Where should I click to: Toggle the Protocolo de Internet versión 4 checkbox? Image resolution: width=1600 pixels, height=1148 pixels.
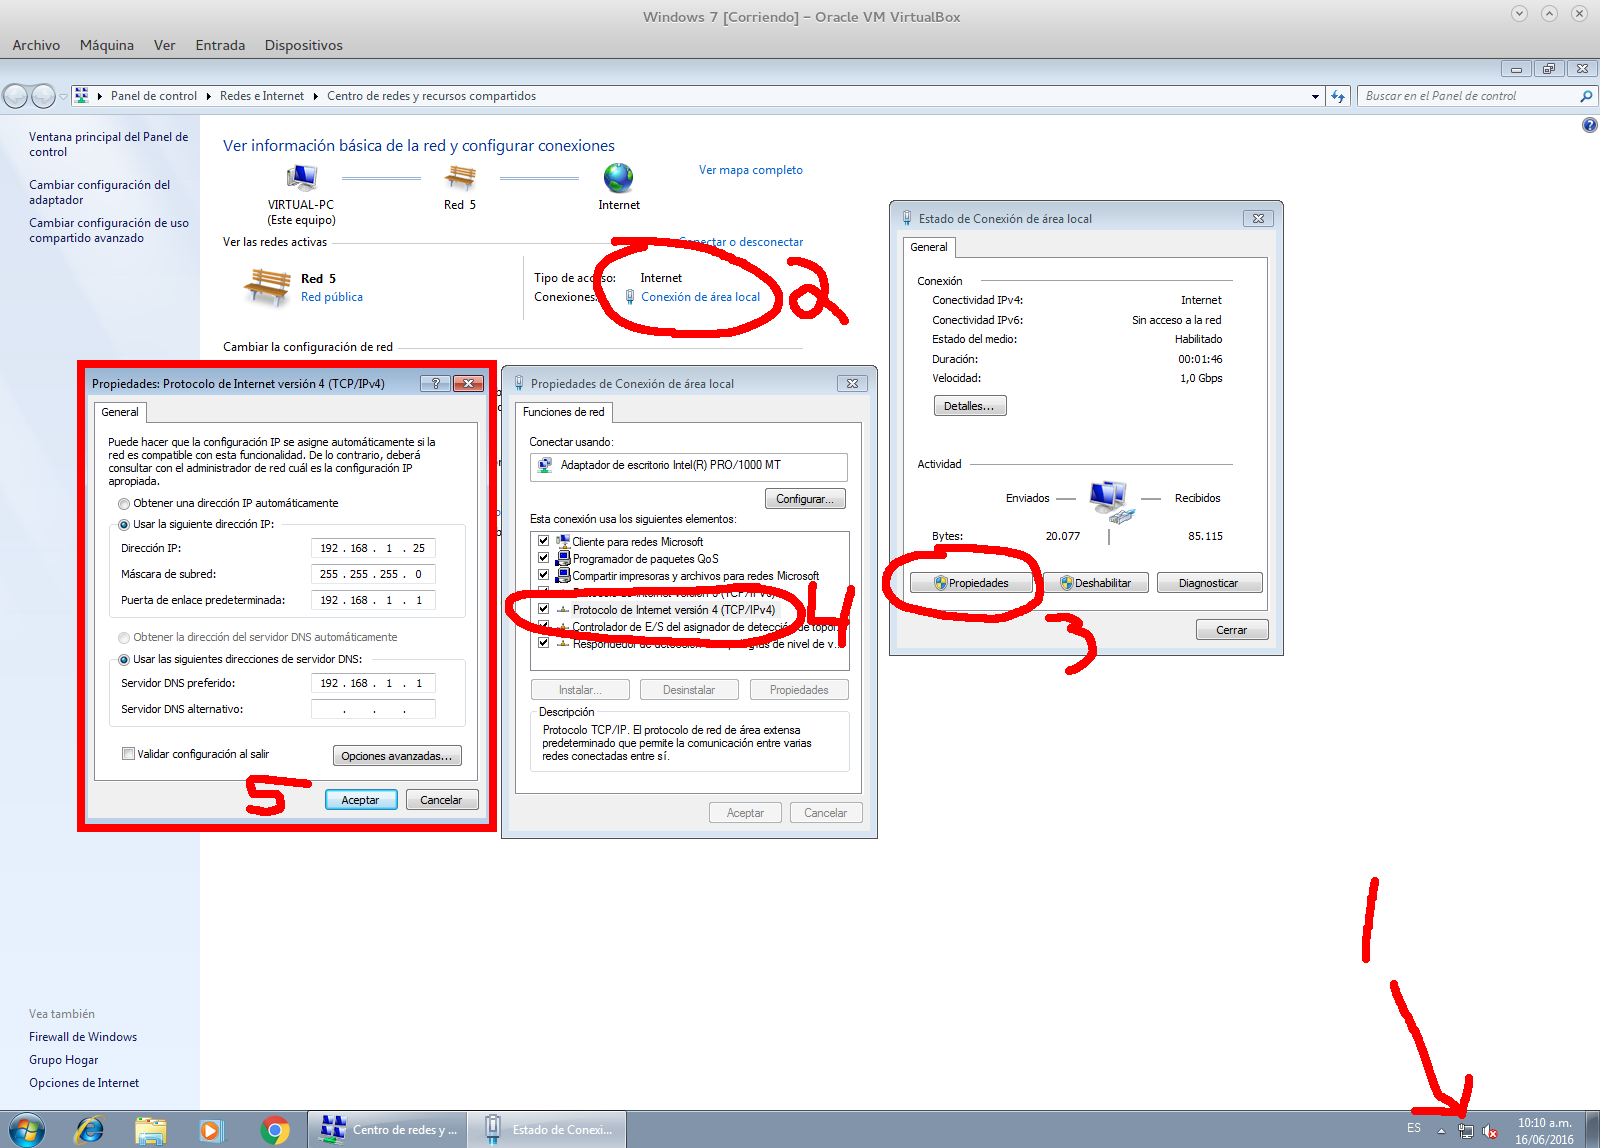click(x=543, y=609)
